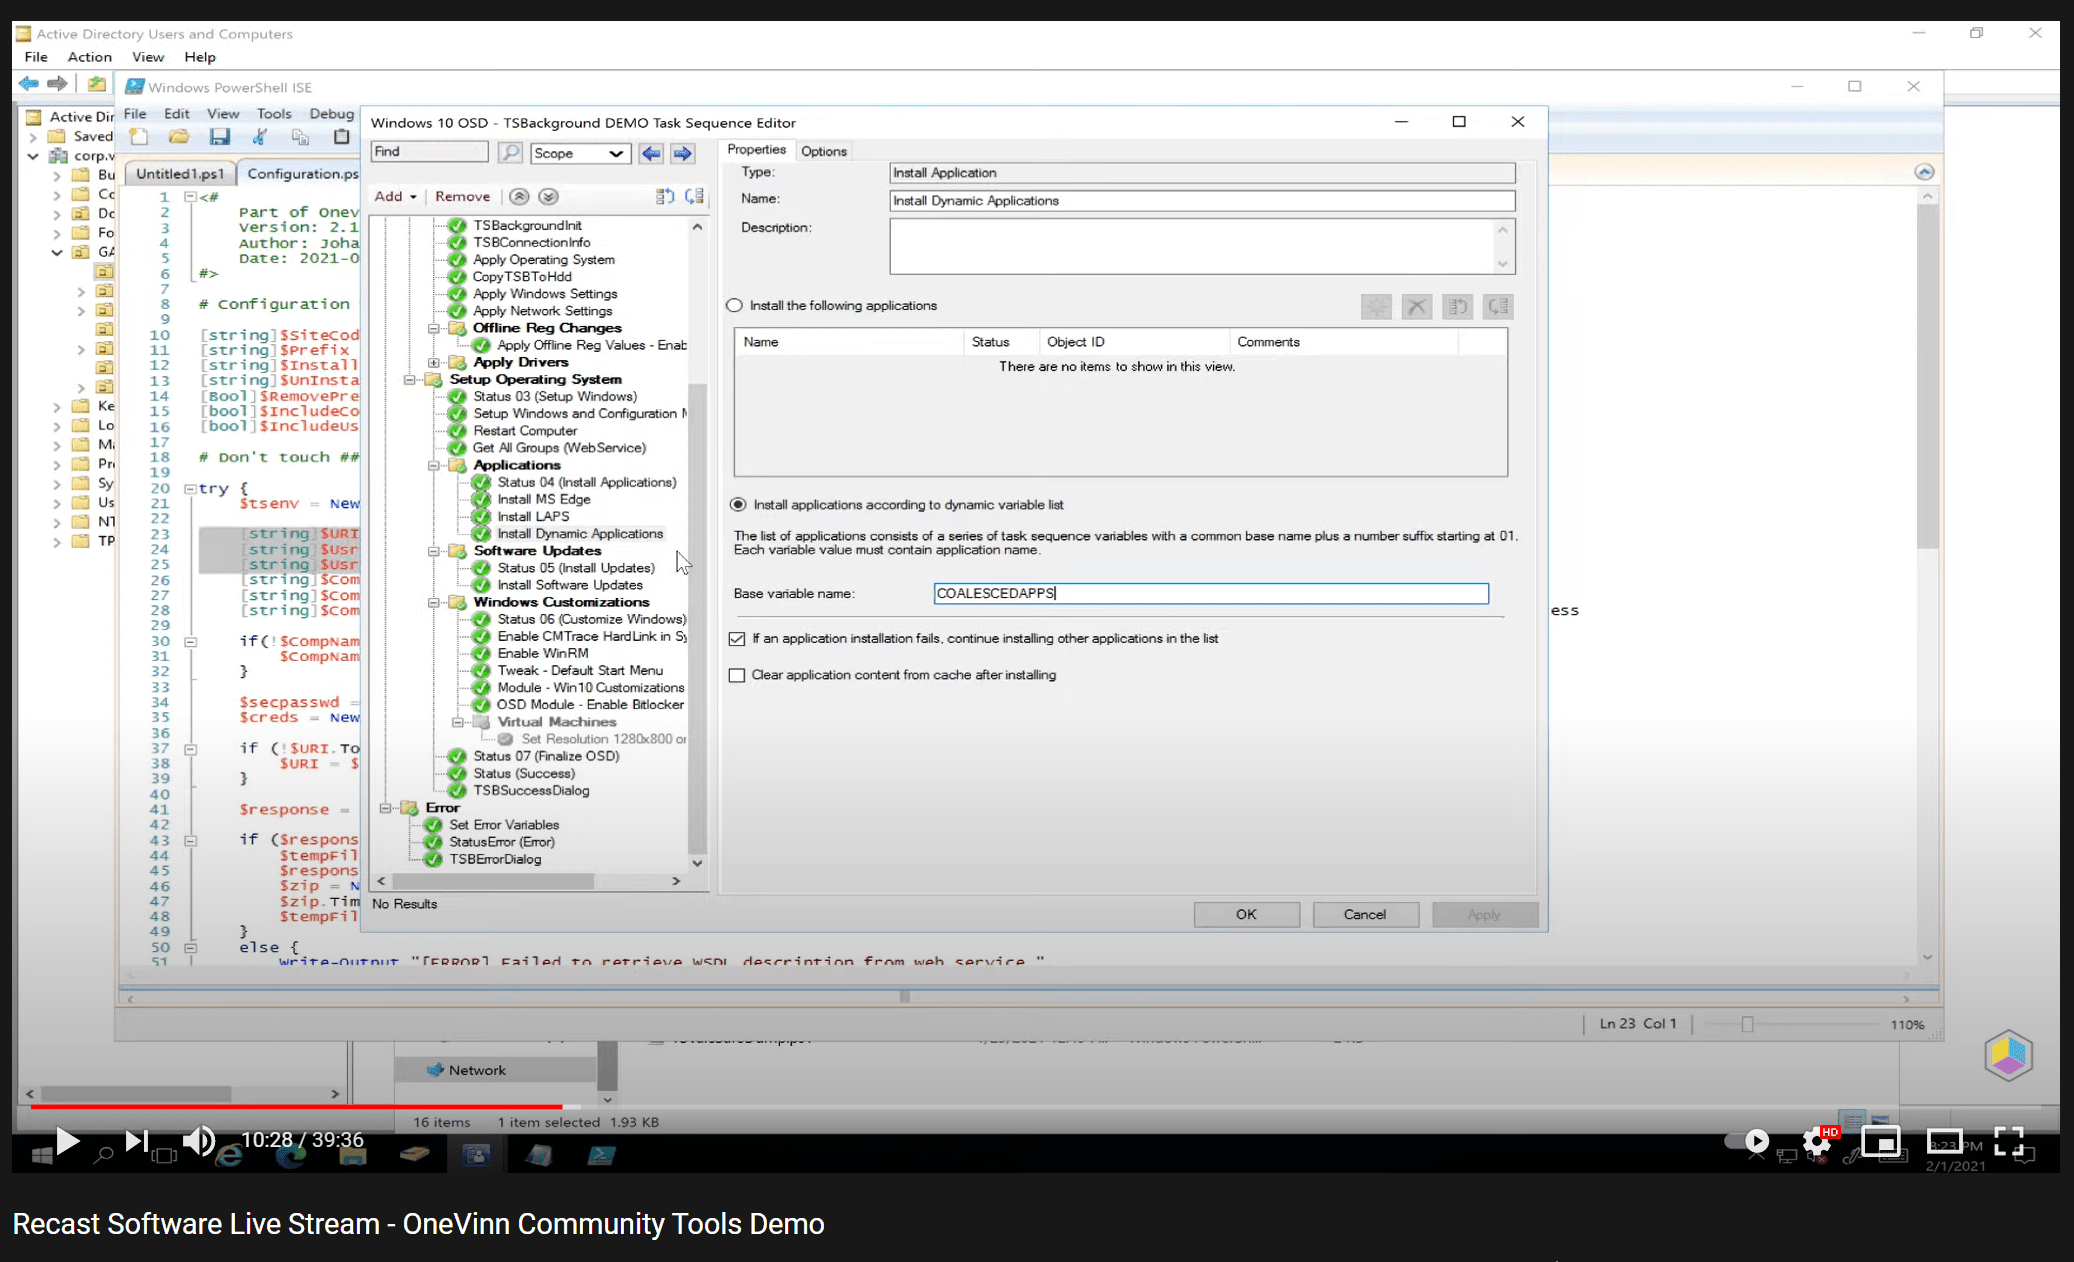Click the Cancel button
This screenshot has height=1262, width=2074.
tap(1365, 914)
